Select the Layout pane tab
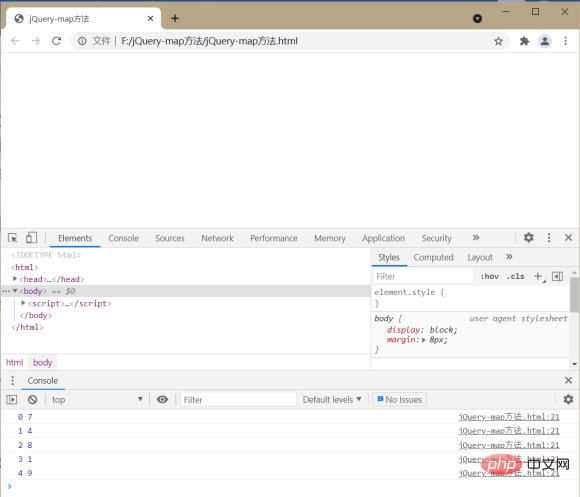 480,257
